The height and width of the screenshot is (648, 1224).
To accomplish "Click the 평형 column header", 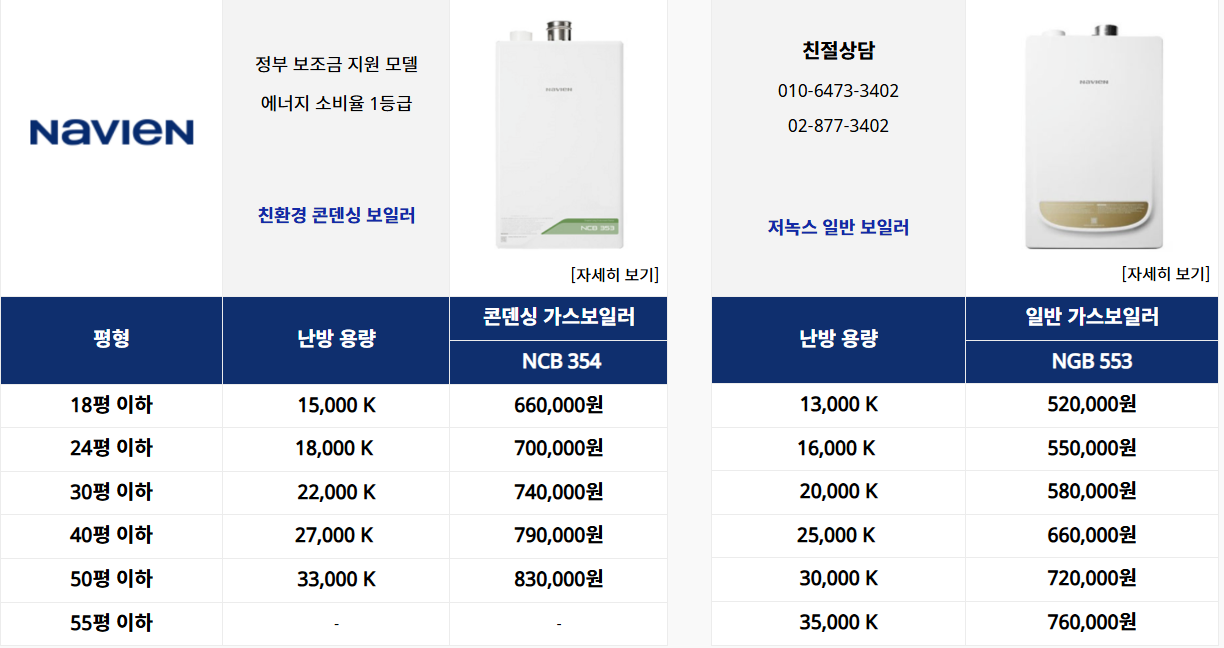I will click(111, 340).
